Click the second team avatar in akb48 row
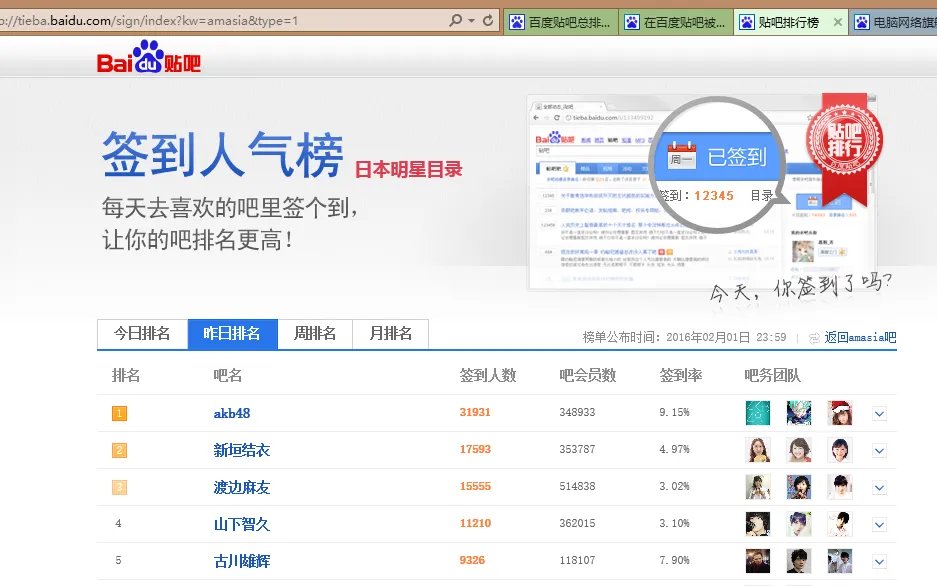 799,413
